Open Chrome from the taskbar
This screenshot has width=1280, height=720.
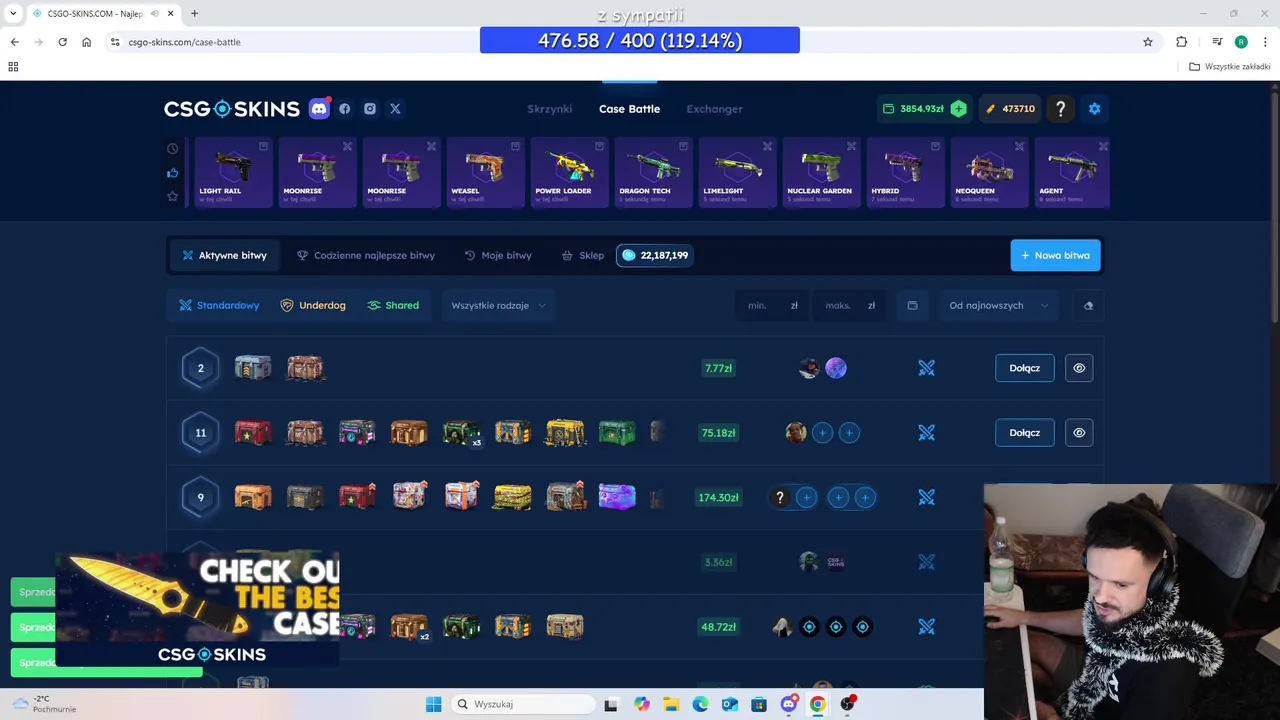coord(818,704)
